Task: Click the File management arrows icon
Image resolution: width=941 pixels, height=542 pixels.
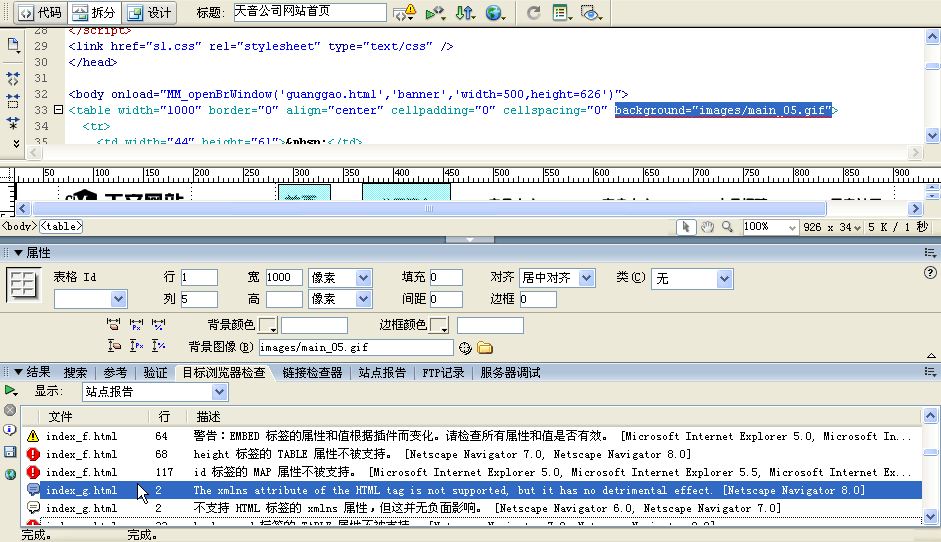Action: click(464, 13)
